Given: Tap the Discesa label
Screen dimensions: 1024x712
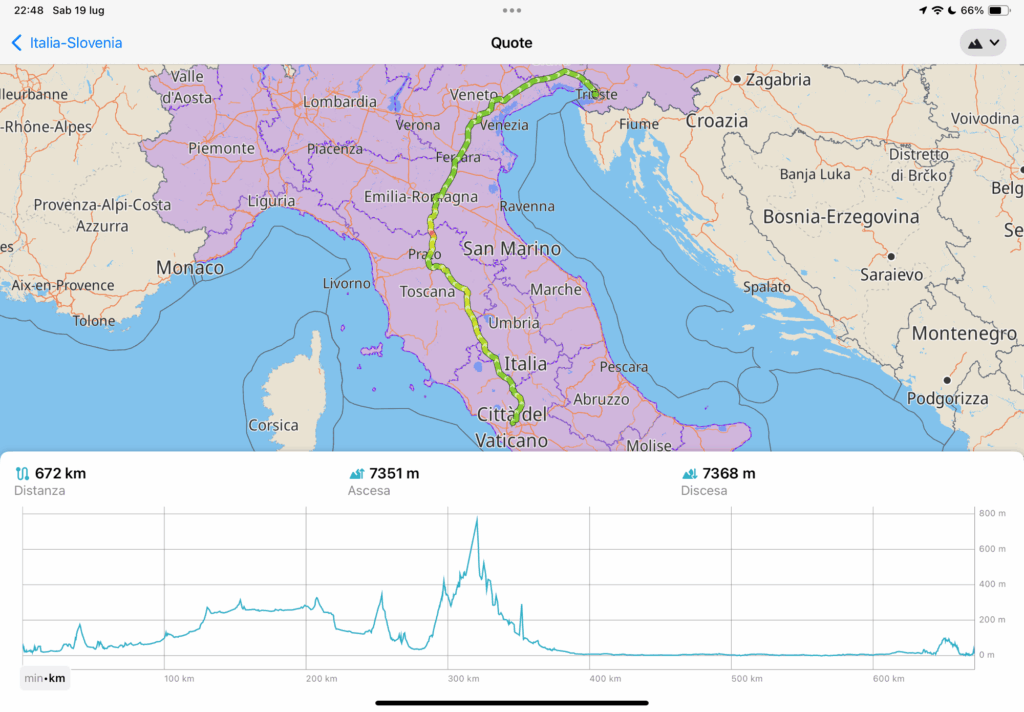Looking at the screenshot, I should [x=704, y=491].
